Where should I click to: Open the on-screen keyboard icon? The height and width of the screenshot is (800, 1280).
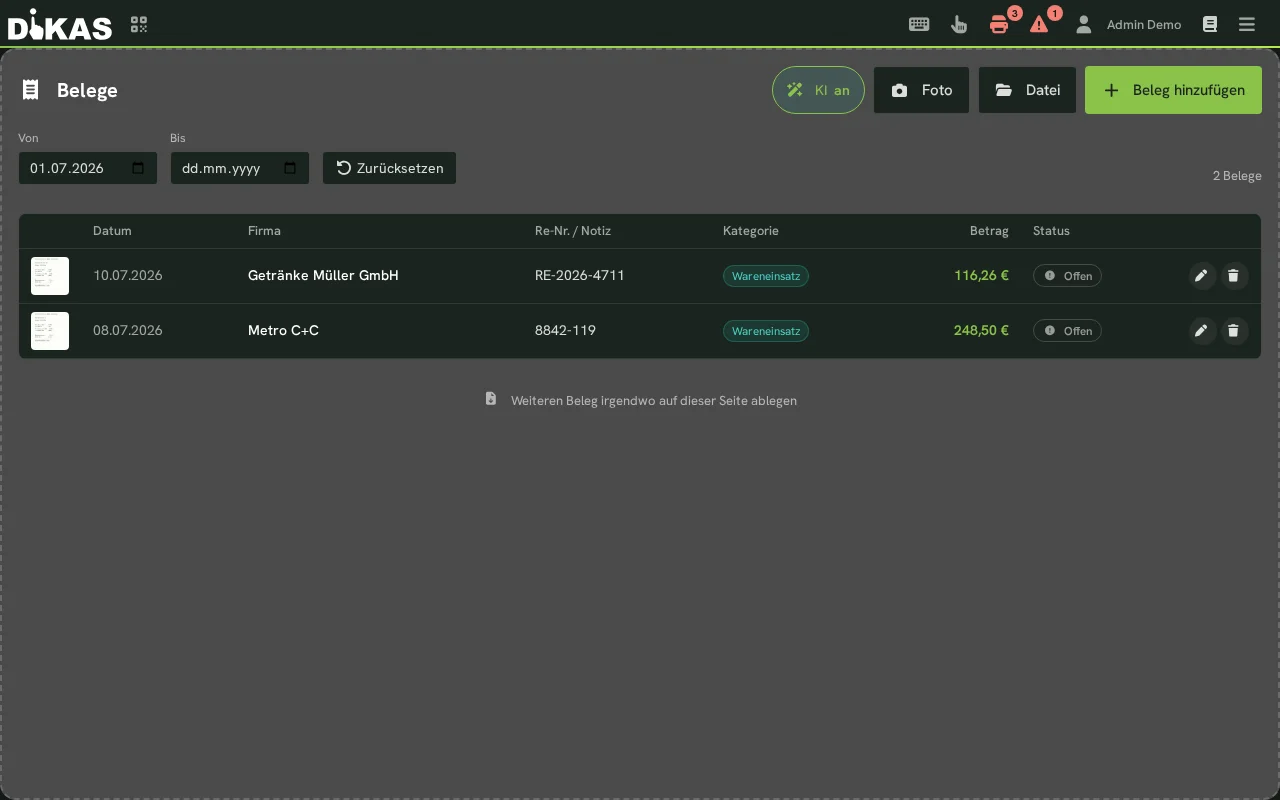(x=919, y=24)
